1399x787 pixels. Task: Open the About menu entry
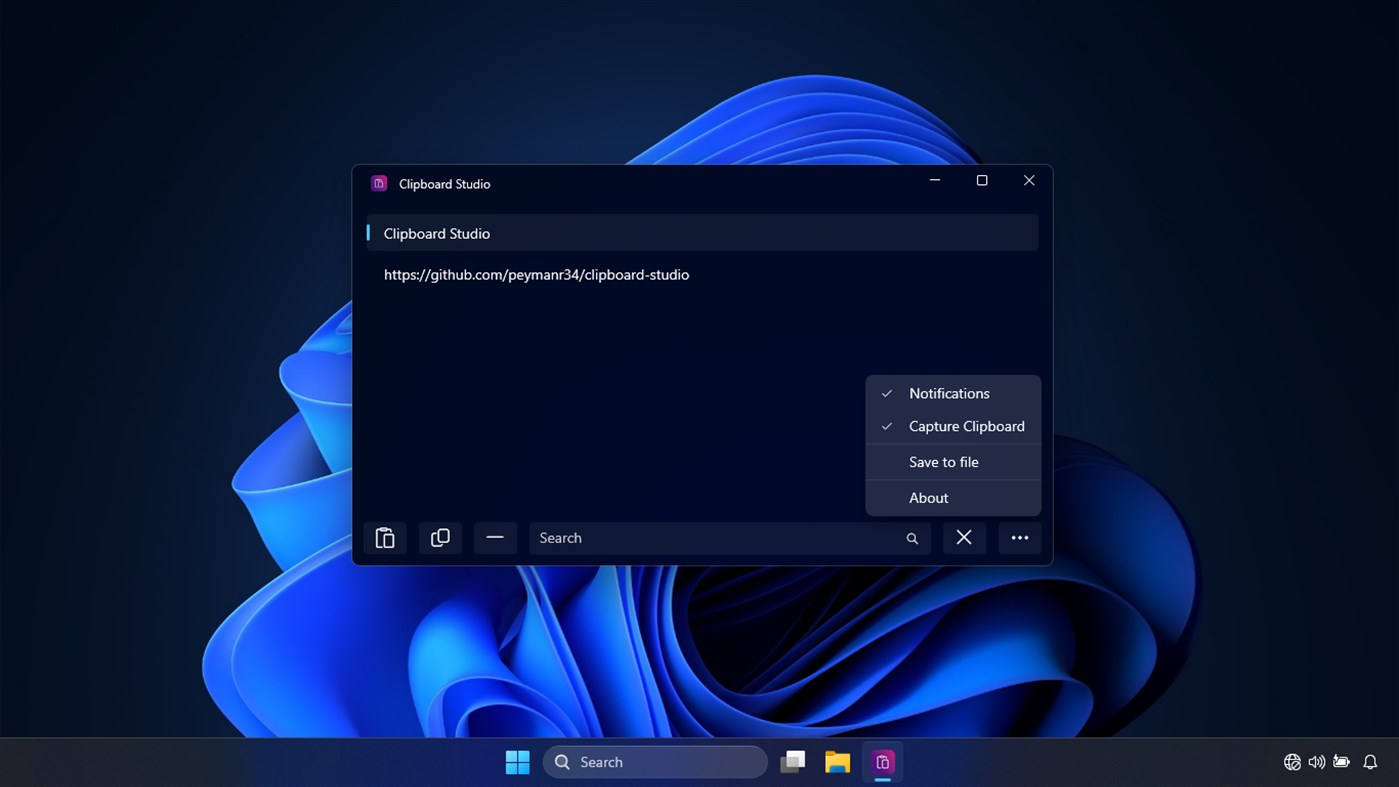pyautogui.click(x=953, y=498)
